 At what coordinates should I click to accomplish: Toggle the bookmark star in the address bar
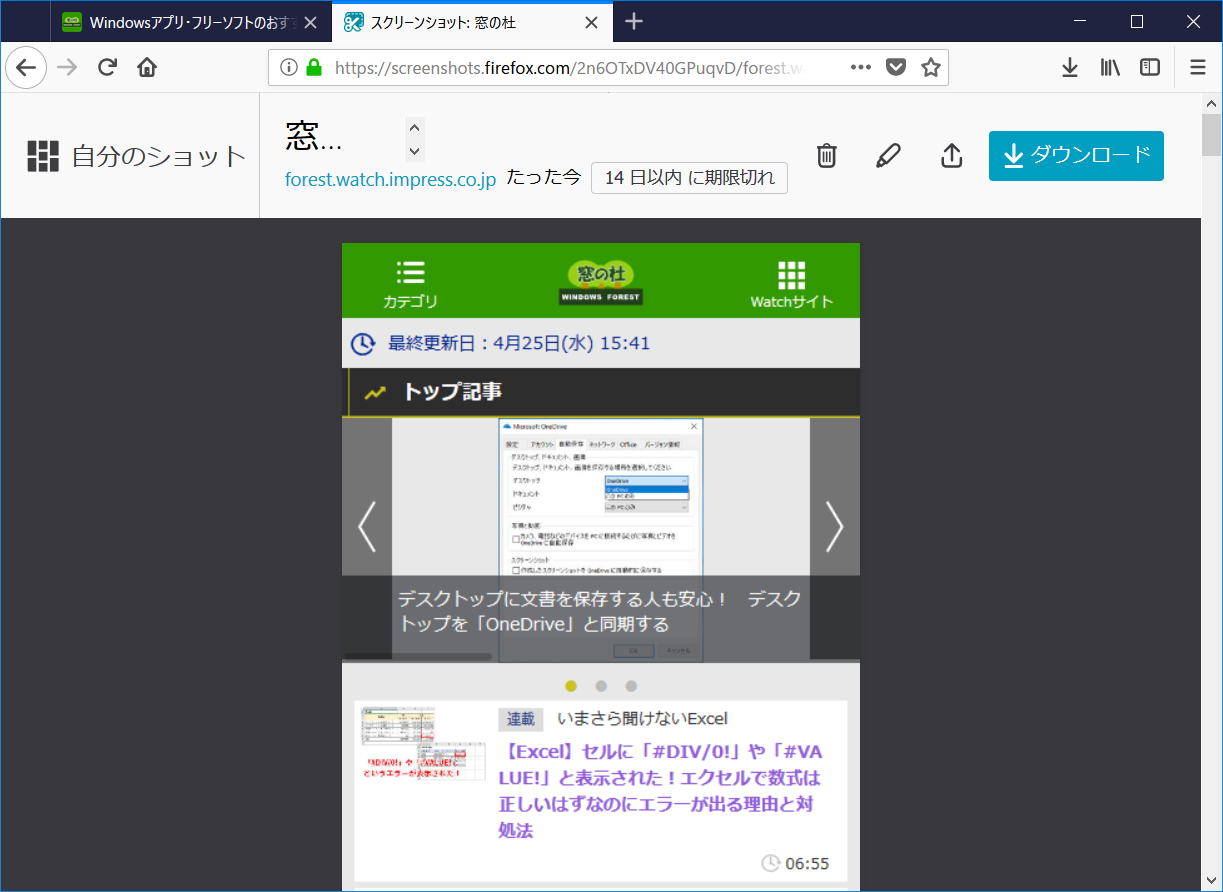928,67
